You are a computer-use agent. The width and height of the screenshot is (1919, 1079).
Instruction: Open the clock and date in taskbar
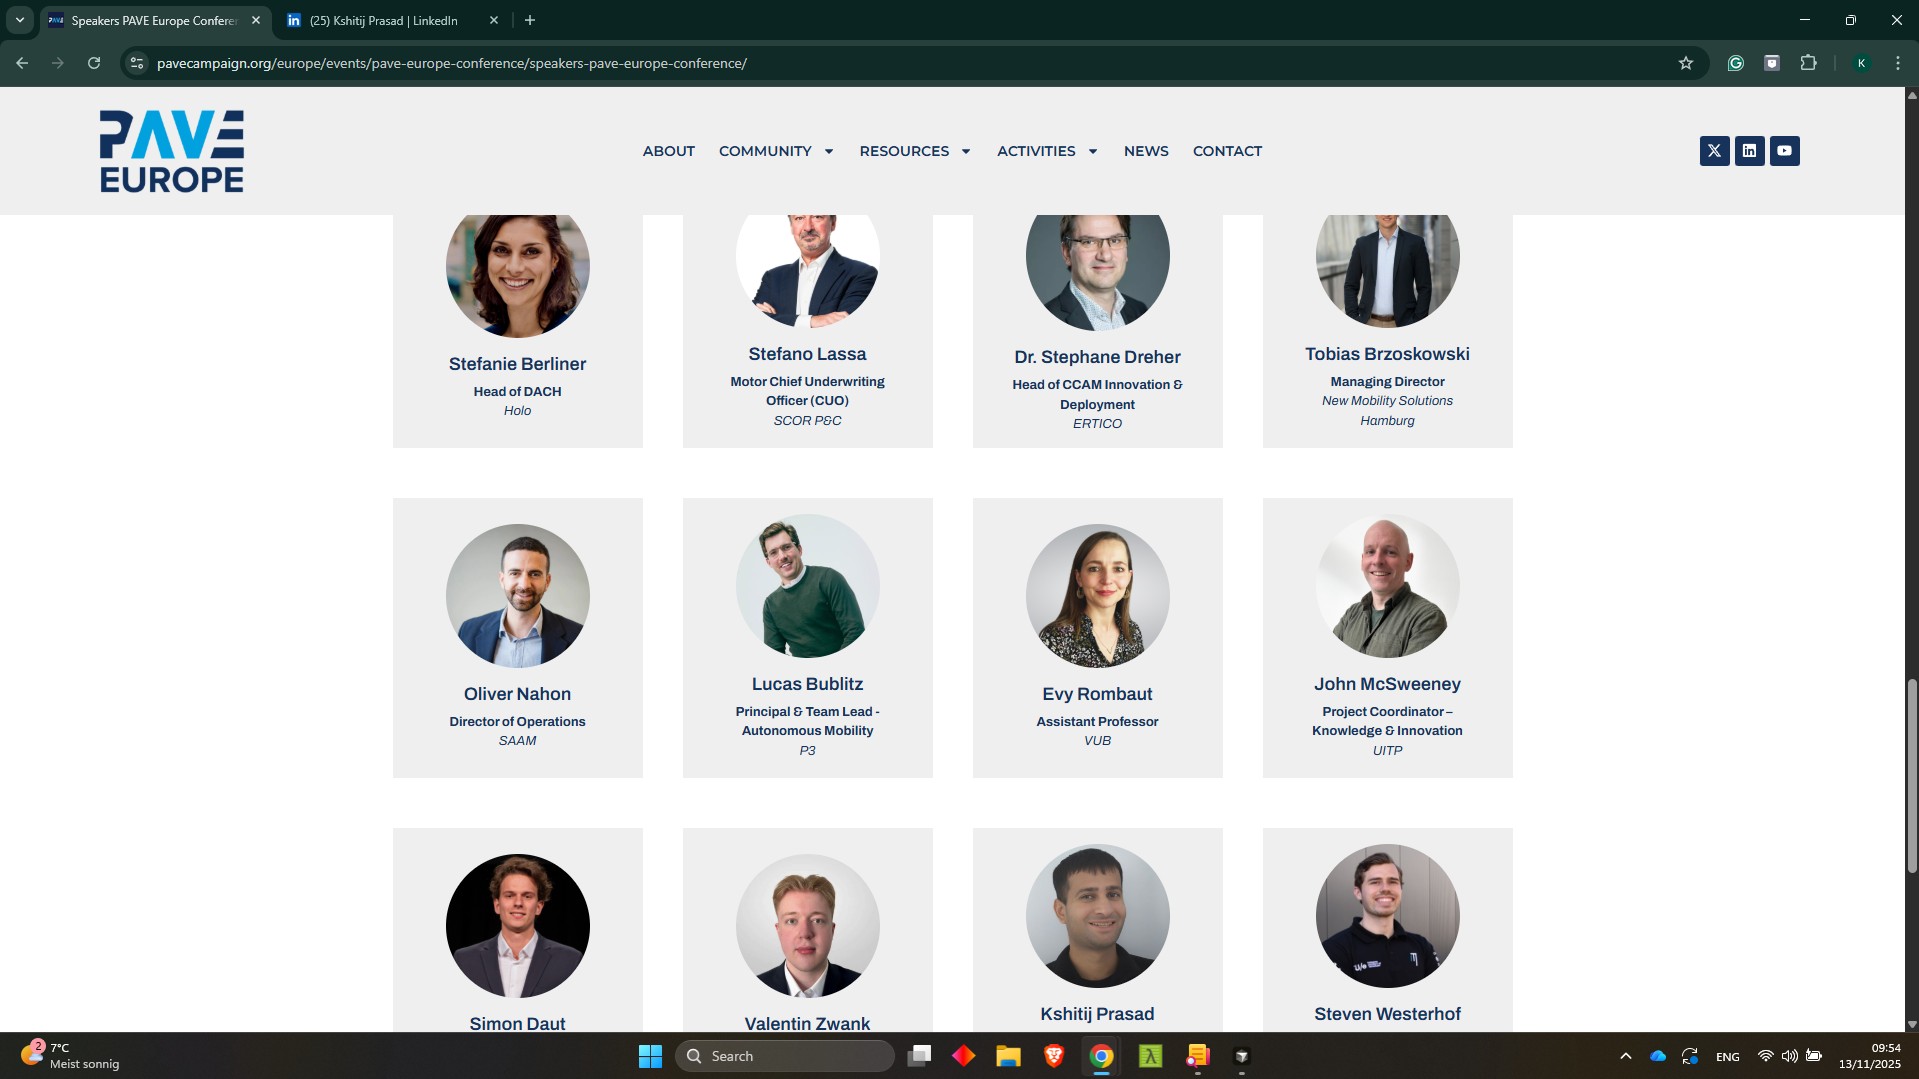(1869, 1056)
